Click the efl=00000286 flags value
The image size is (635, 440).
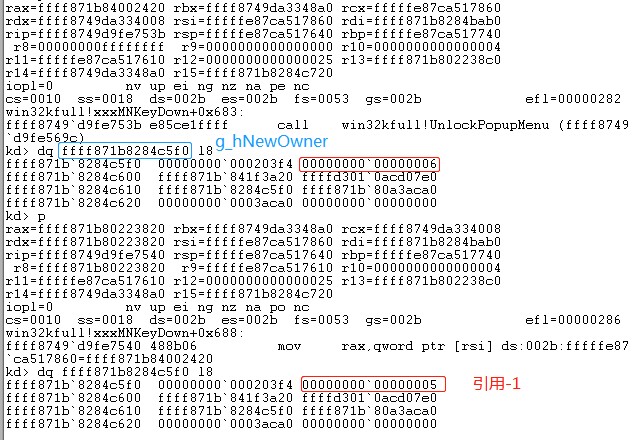[x=573, y=320]
